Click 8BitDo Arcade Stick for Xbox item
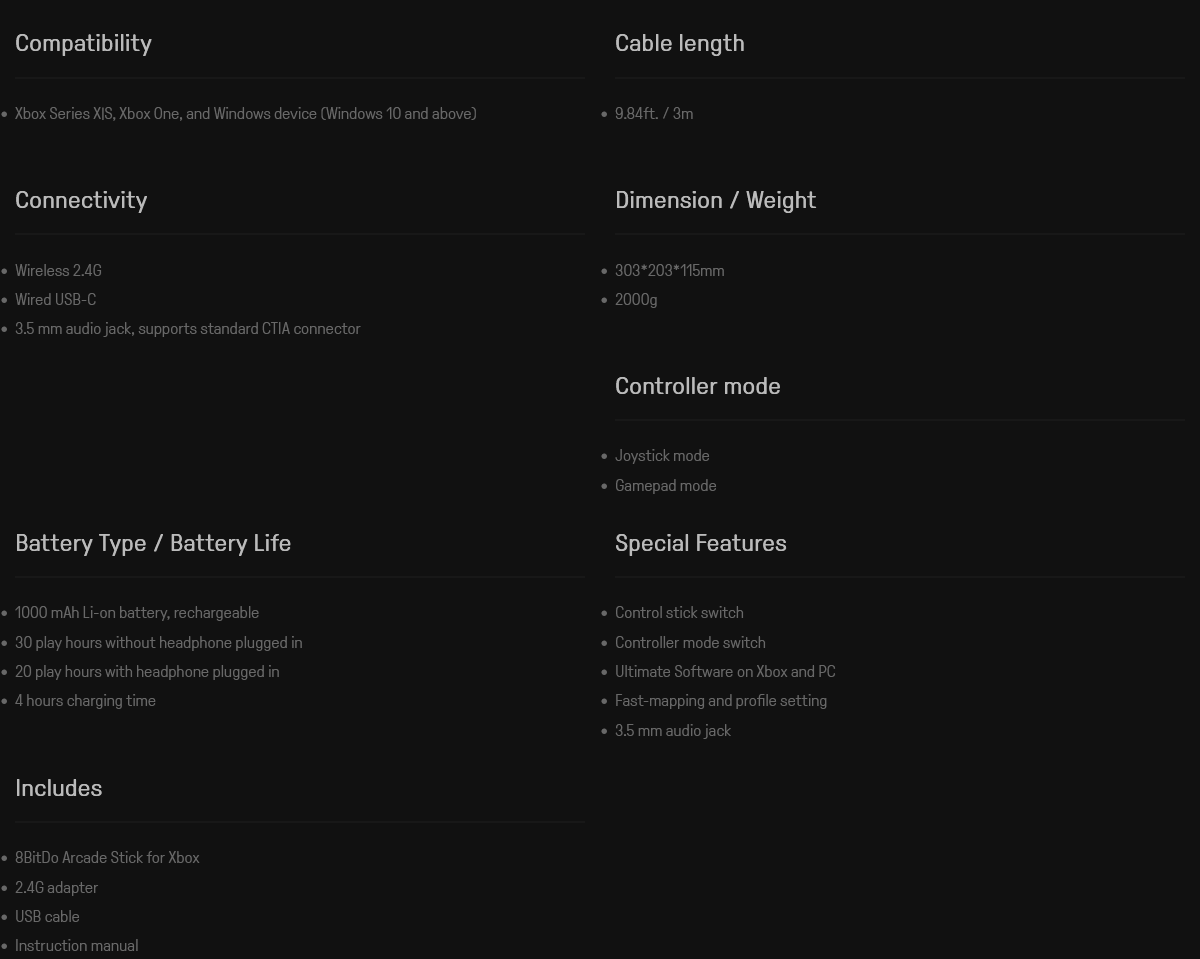The width and height of the screenshot is (1200, 959). [107, 858]
